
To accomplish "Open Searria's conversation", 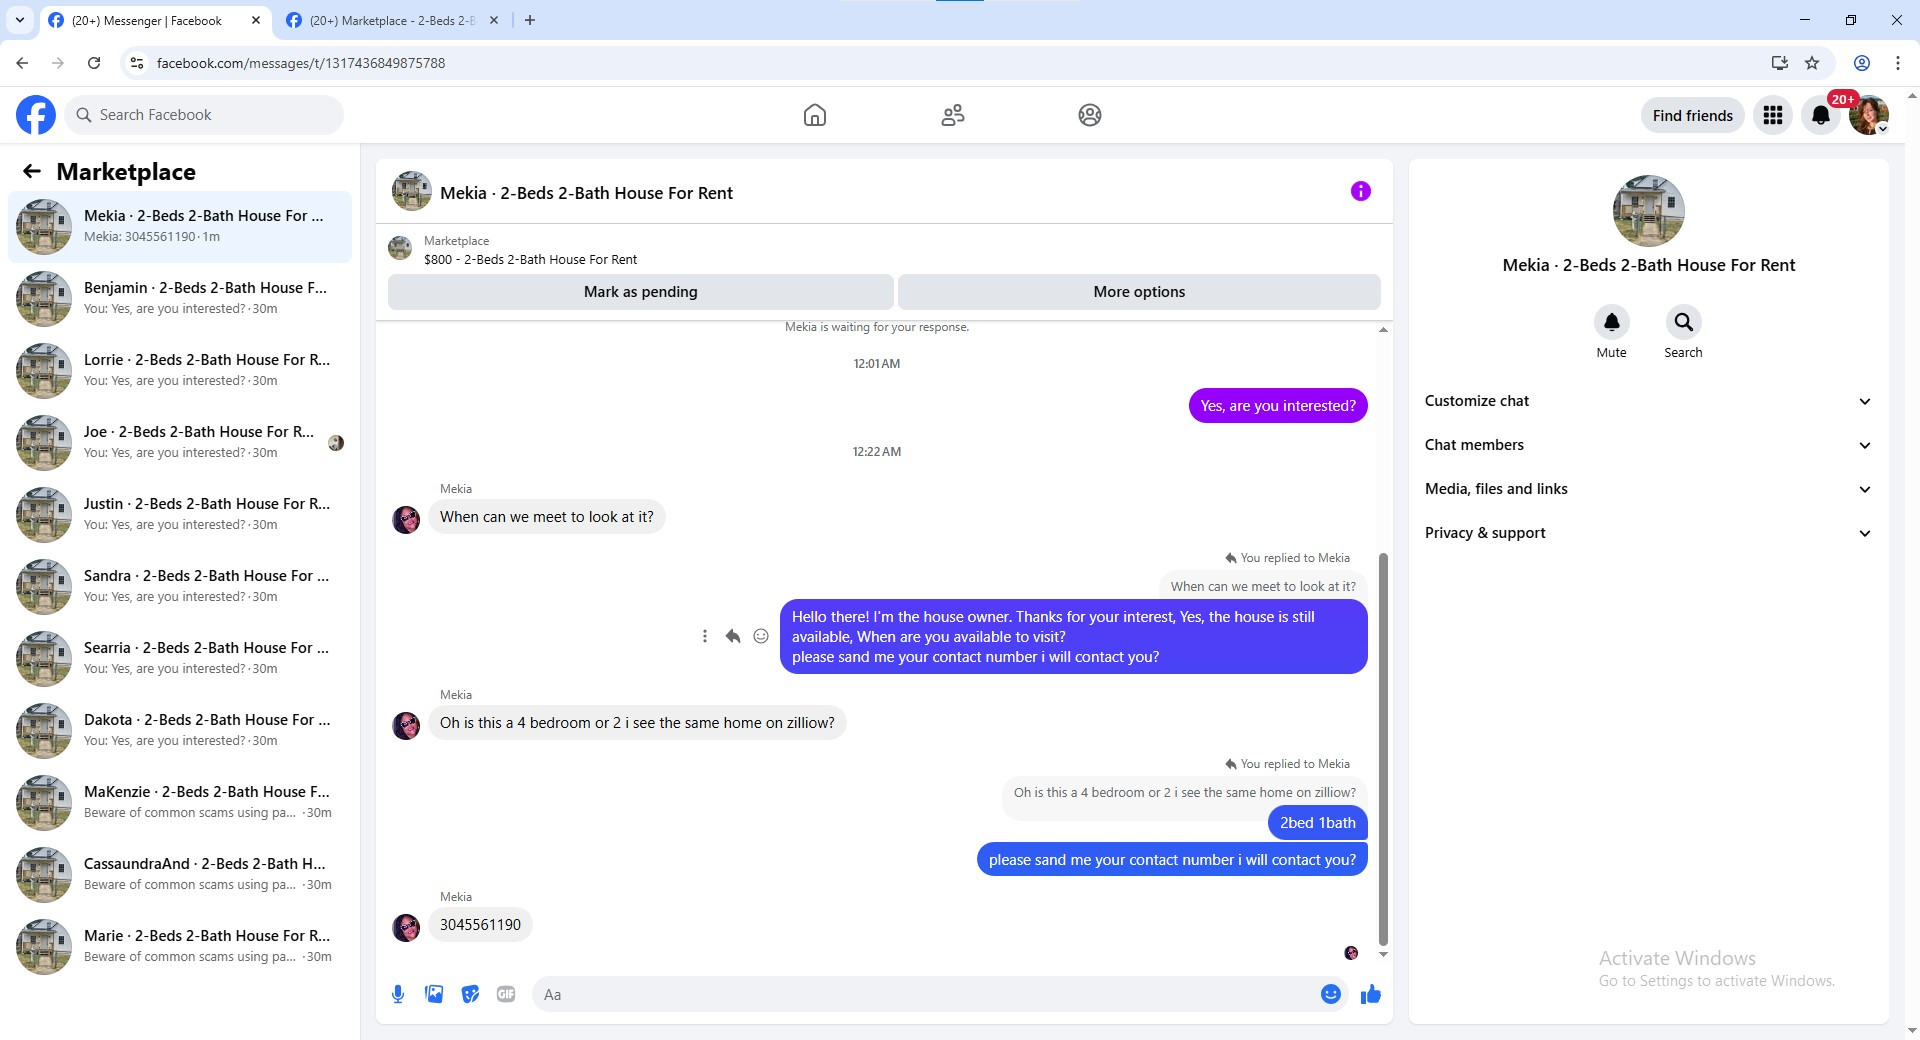I will tap(180, 658).
